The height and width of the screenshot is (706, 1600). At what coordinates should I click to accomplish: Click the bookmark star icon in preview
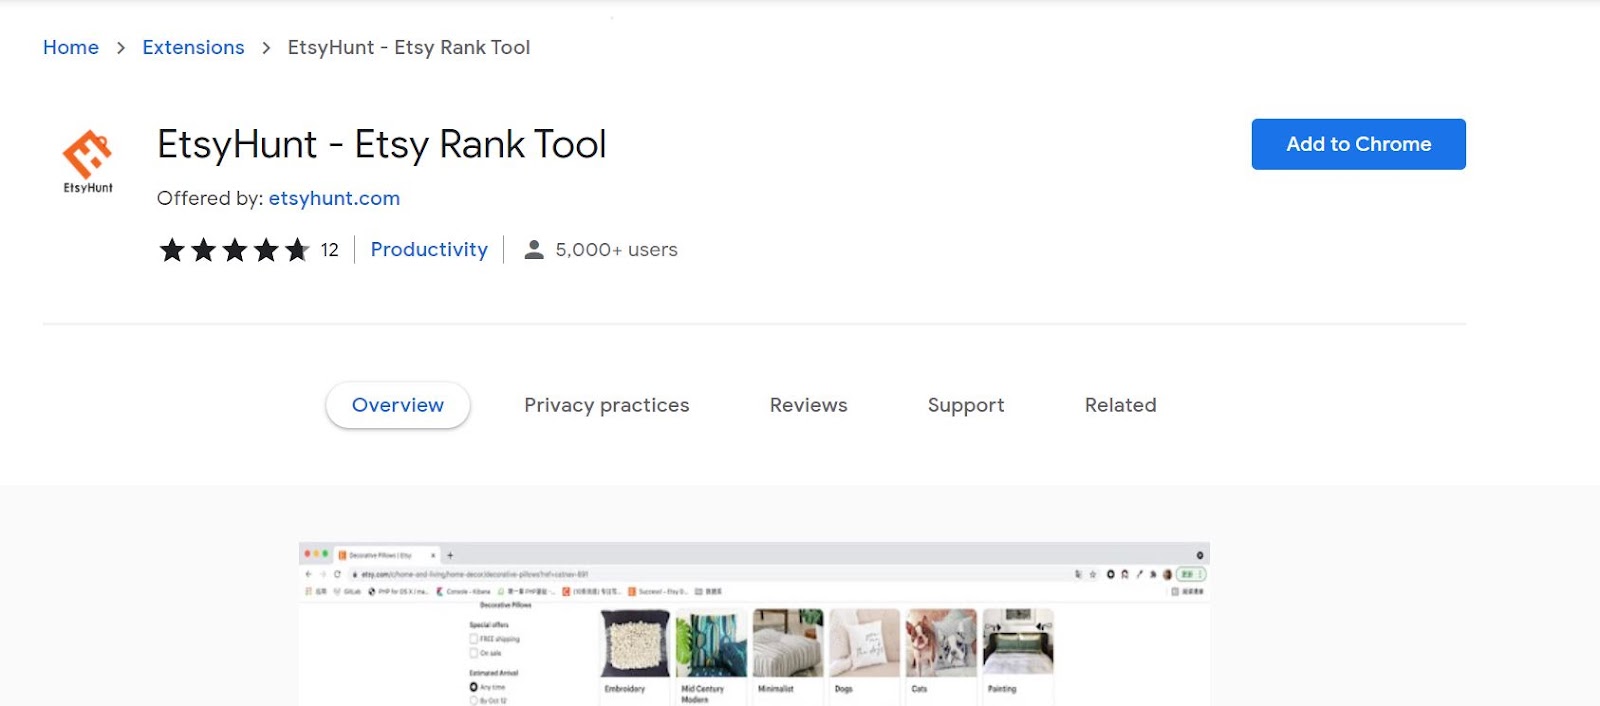point(1093,574)
